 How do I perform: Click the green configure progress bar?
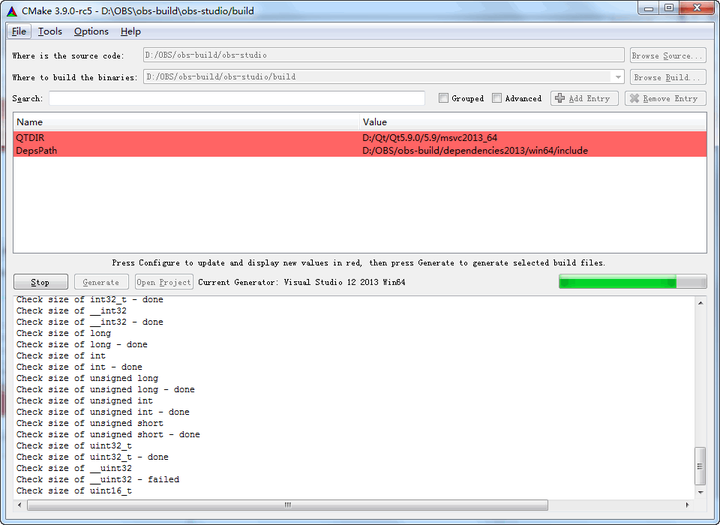pos(632,282)
